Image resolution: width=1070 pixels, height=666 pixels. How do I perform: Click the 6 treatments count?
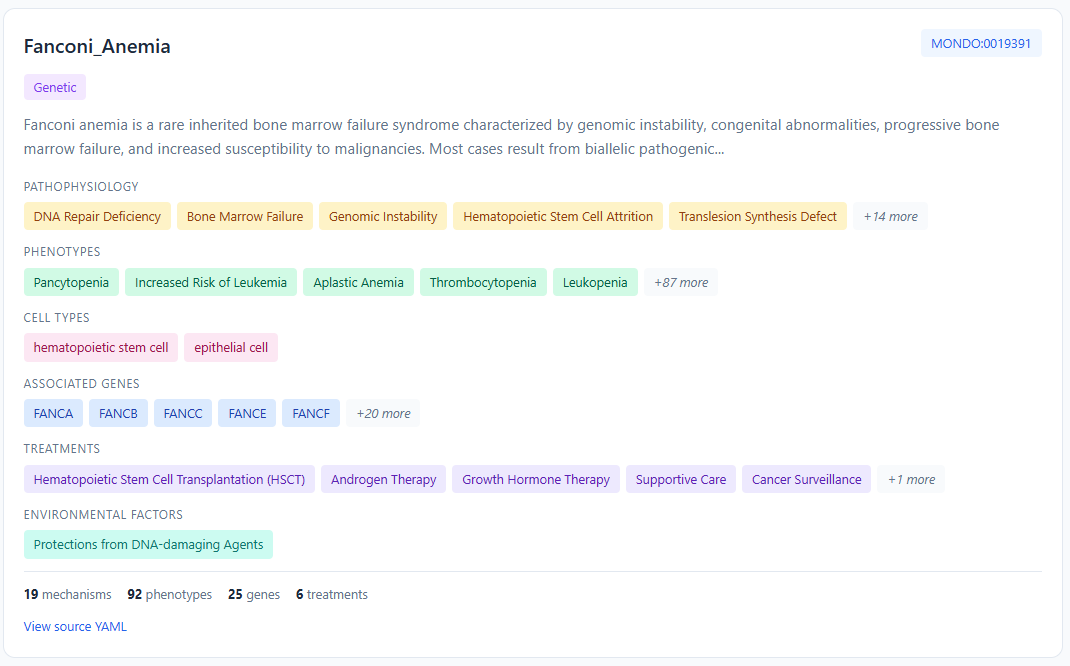[332, 594]
